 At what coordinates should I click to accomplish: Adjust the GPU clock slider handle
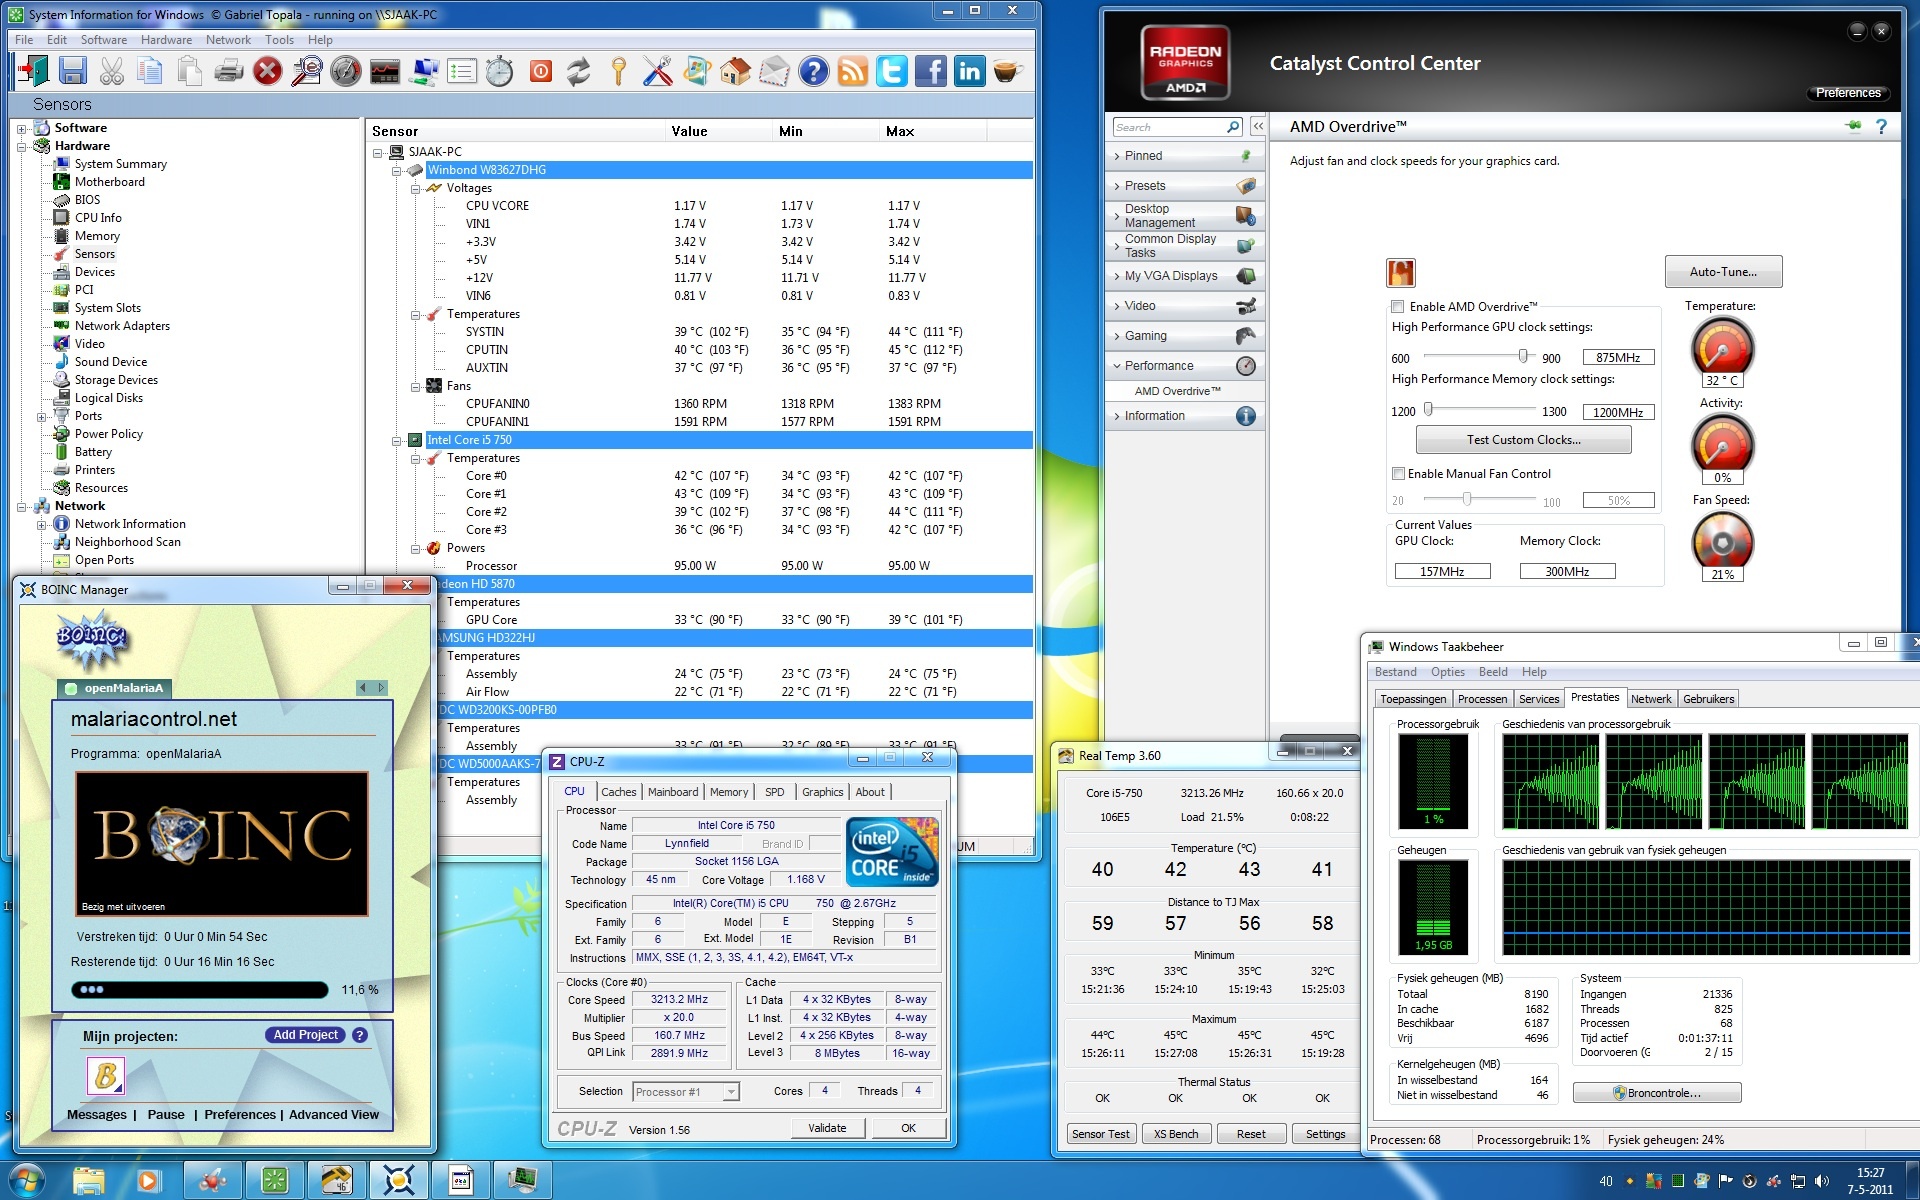click(1522, 356)
